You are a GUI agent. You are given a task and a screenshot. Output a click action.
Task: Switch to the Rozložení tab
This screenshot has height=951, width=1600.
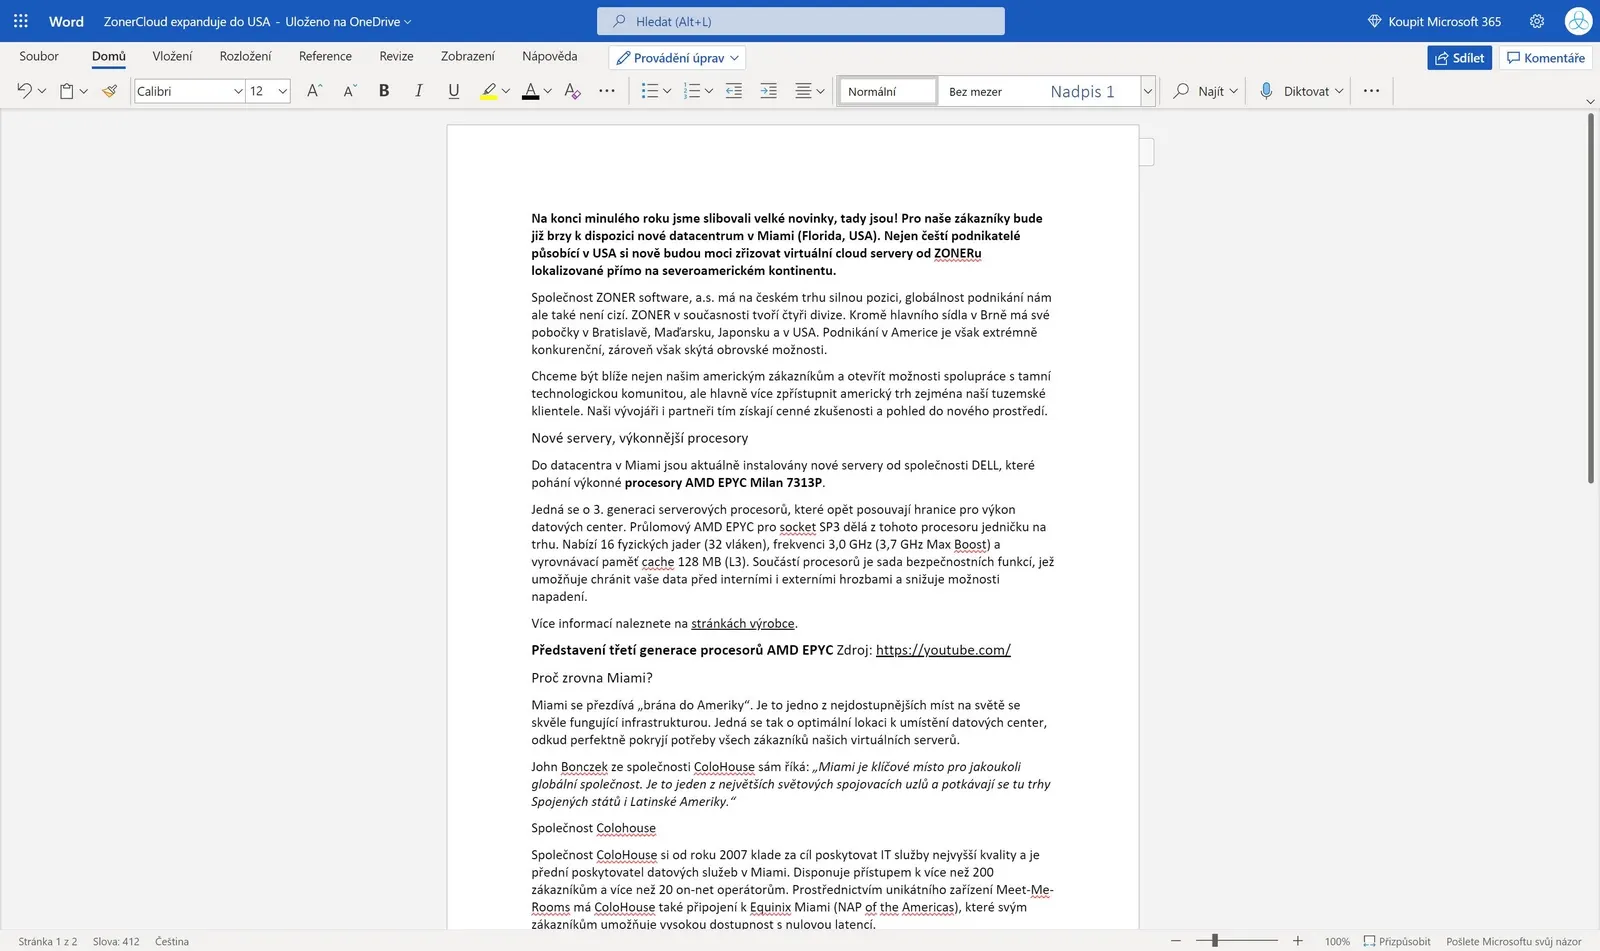coord(245,56)
